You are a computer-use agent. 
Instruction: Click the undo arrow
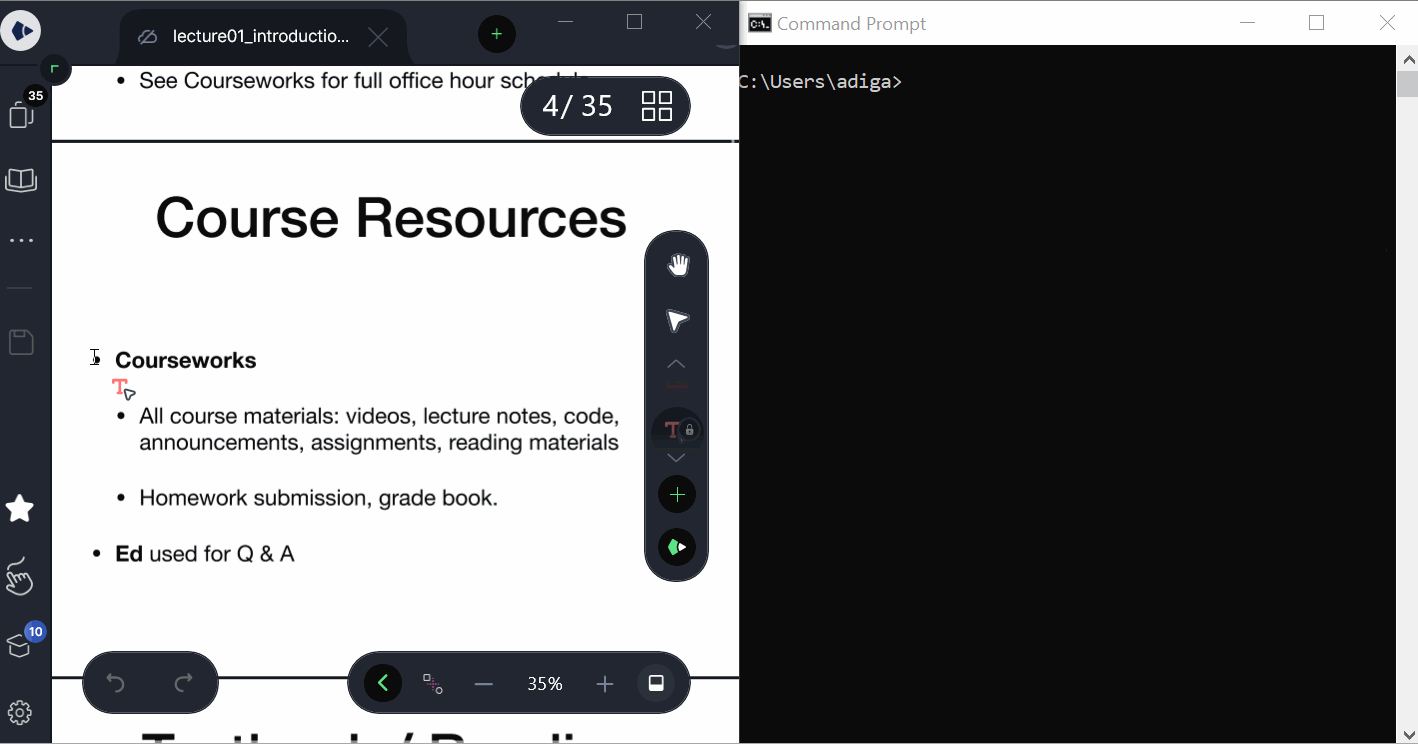[116, 683]
